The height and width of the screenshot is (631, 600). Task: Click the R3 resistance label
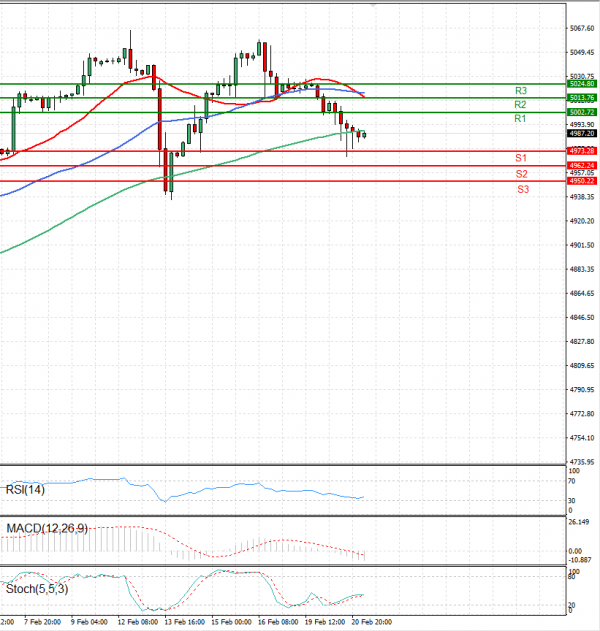pyautogui.click(x=521, y=91)
